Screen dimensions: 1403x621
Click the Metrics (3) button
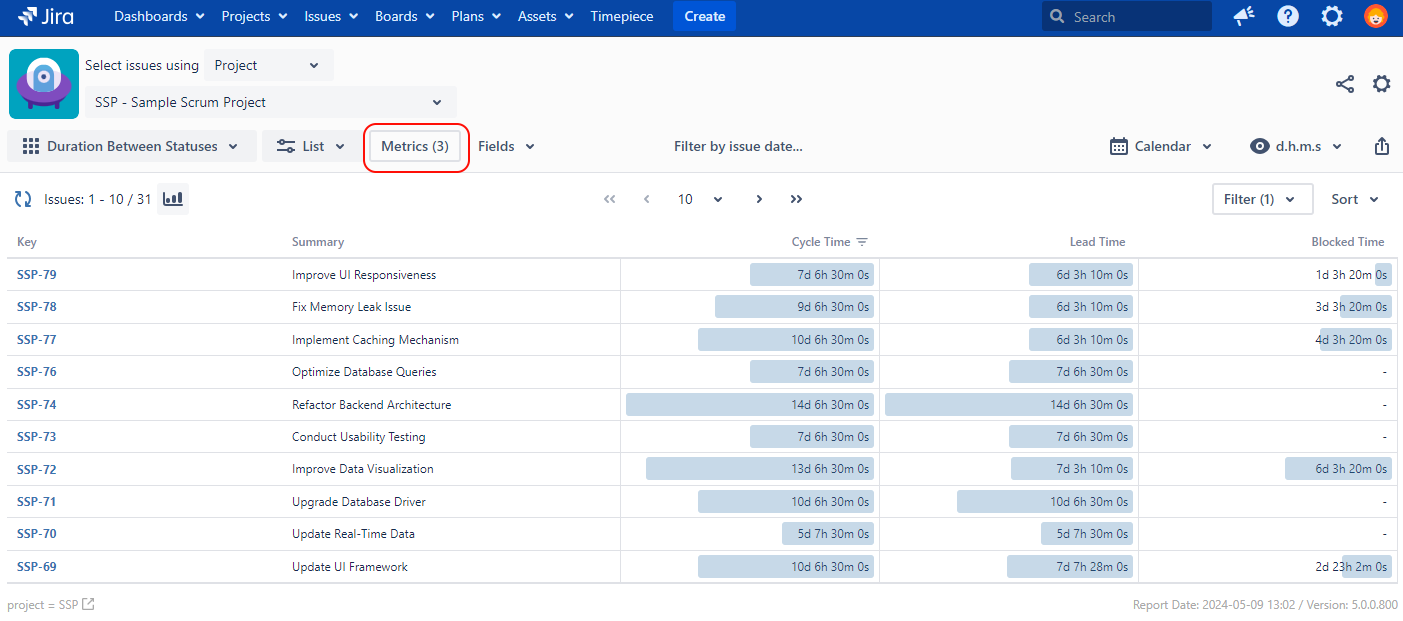pyautogui.click(x=415, y=146)
